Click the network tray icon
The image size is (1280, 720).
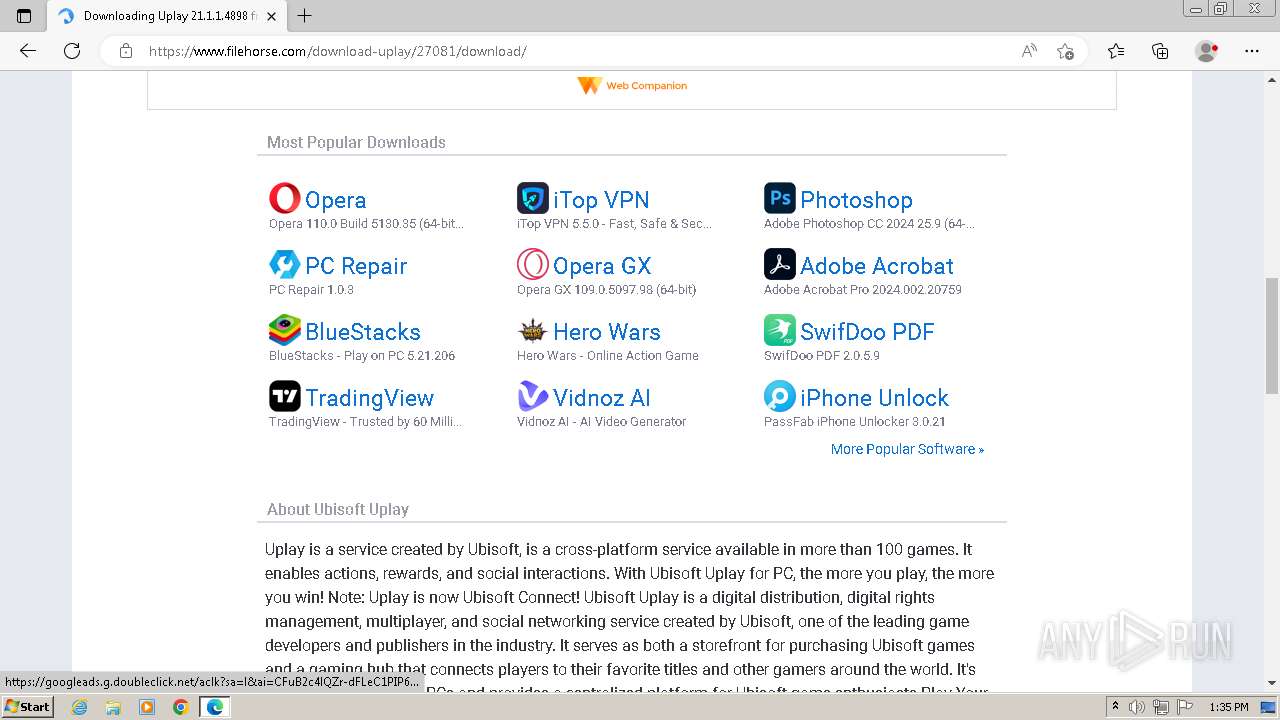click(x=1160, y=707)
